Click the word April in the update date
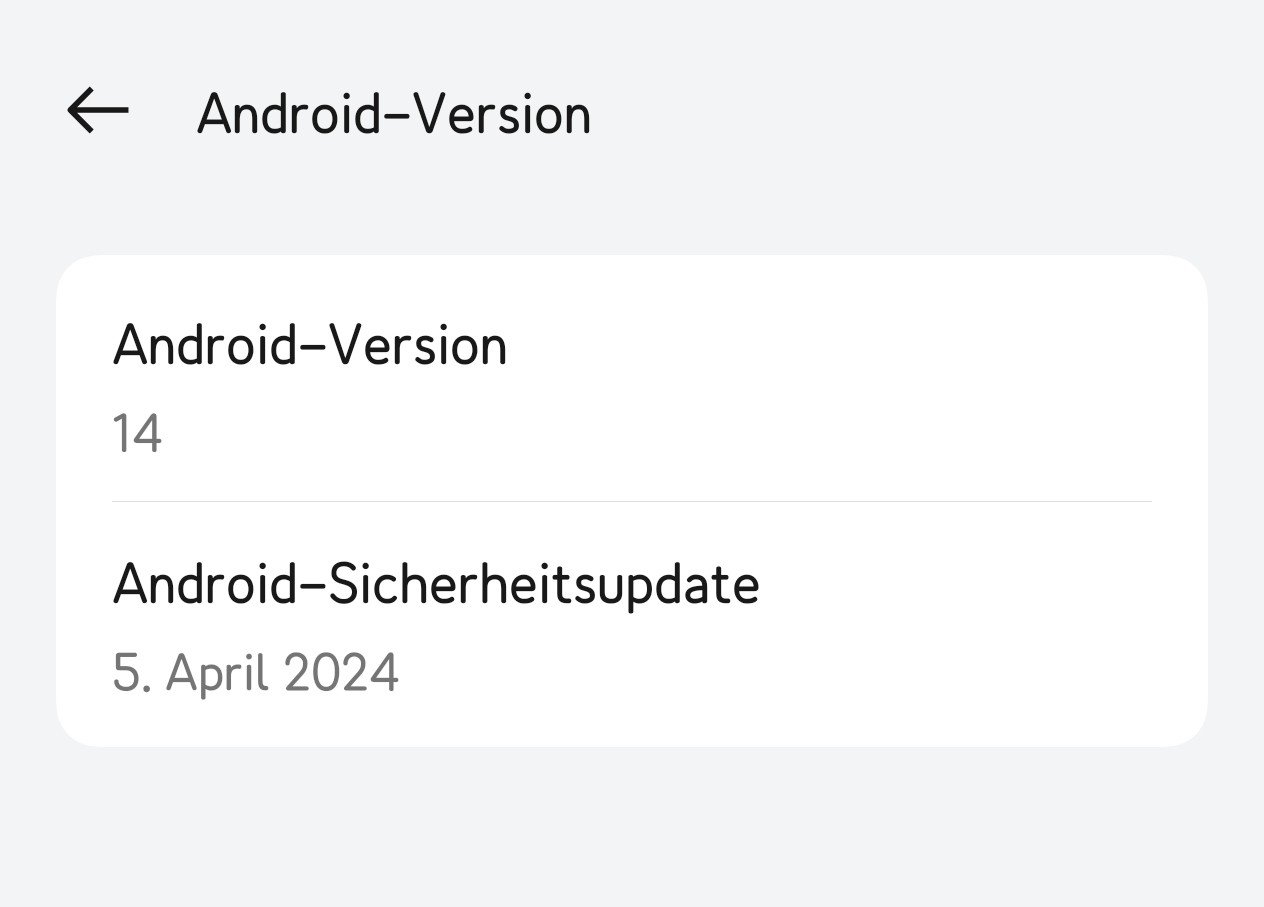The width and height of the screenshot is (1264, 907). tap(218, 672)
